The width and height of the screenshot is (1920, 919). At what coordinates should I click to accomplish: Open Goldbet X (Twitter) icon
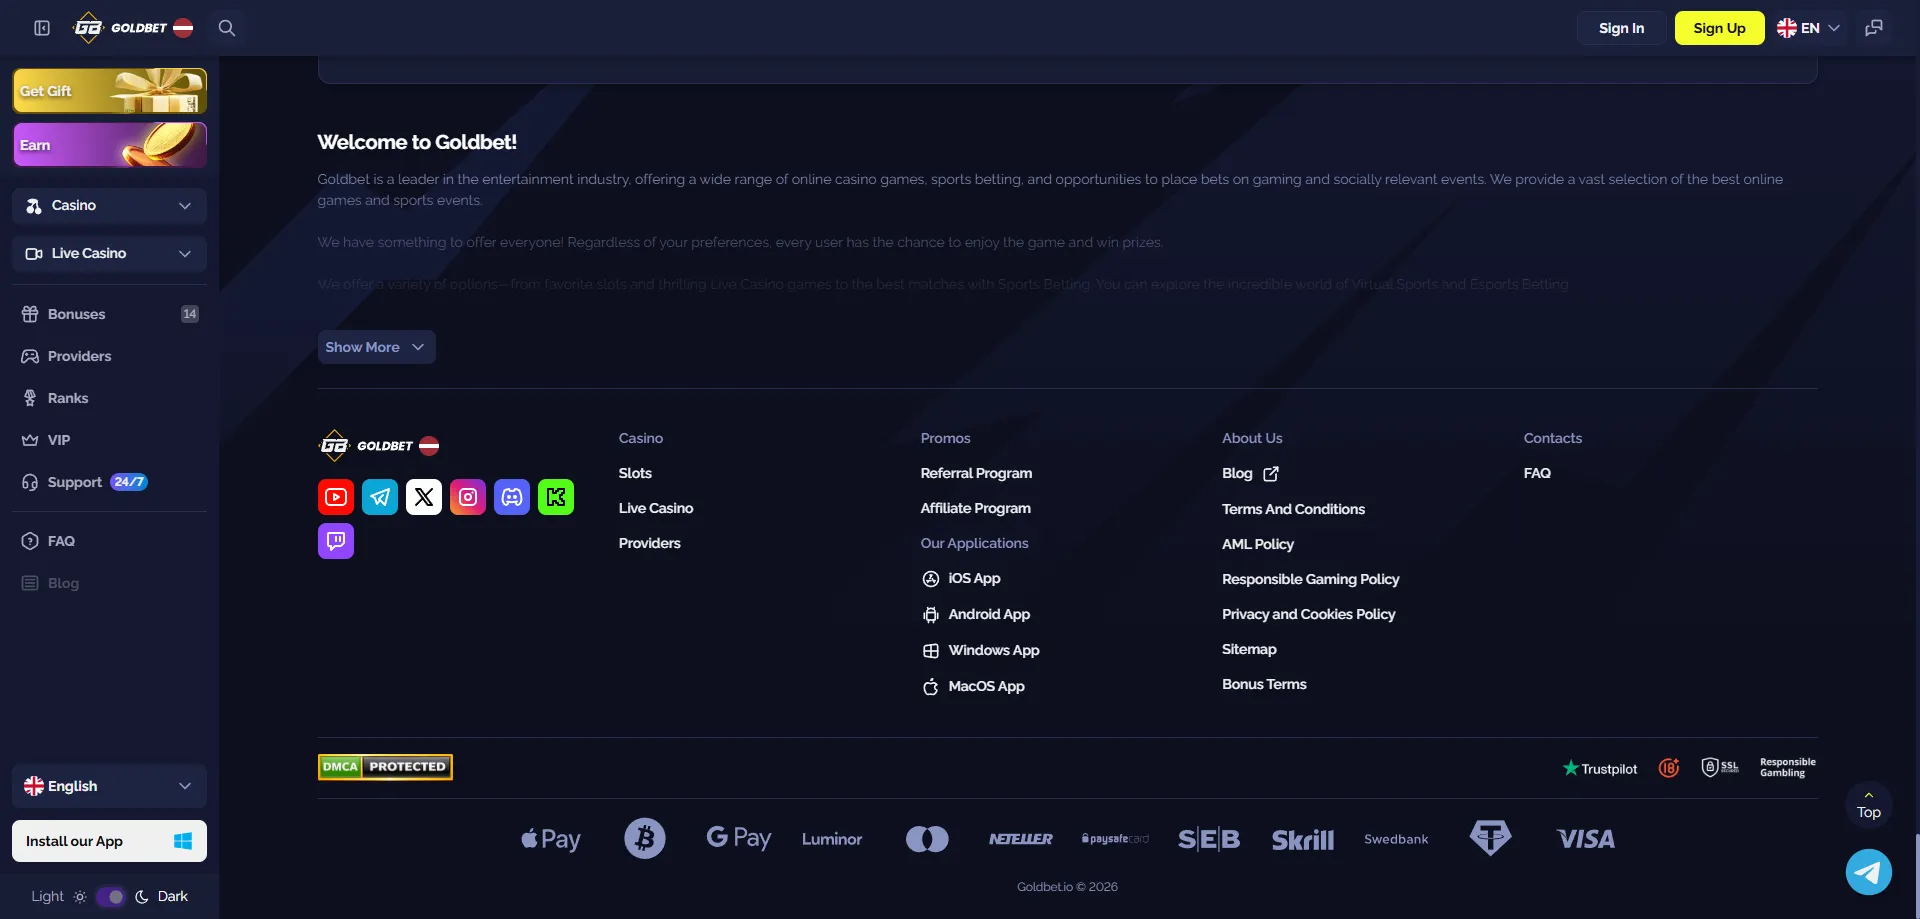click(x=424, y=497)
